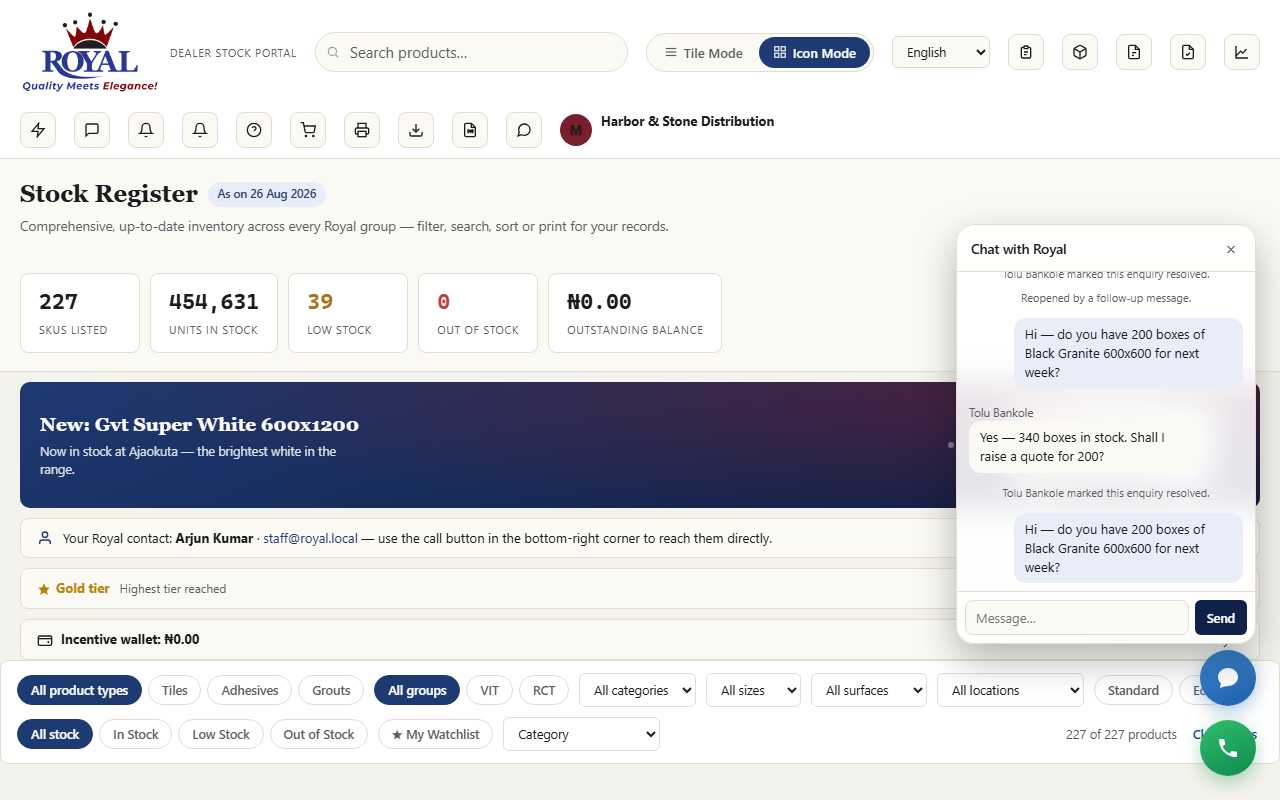1280x800 pixels.
Task: Click the Low Stock 39 stat card
Action: coord(348,313)
